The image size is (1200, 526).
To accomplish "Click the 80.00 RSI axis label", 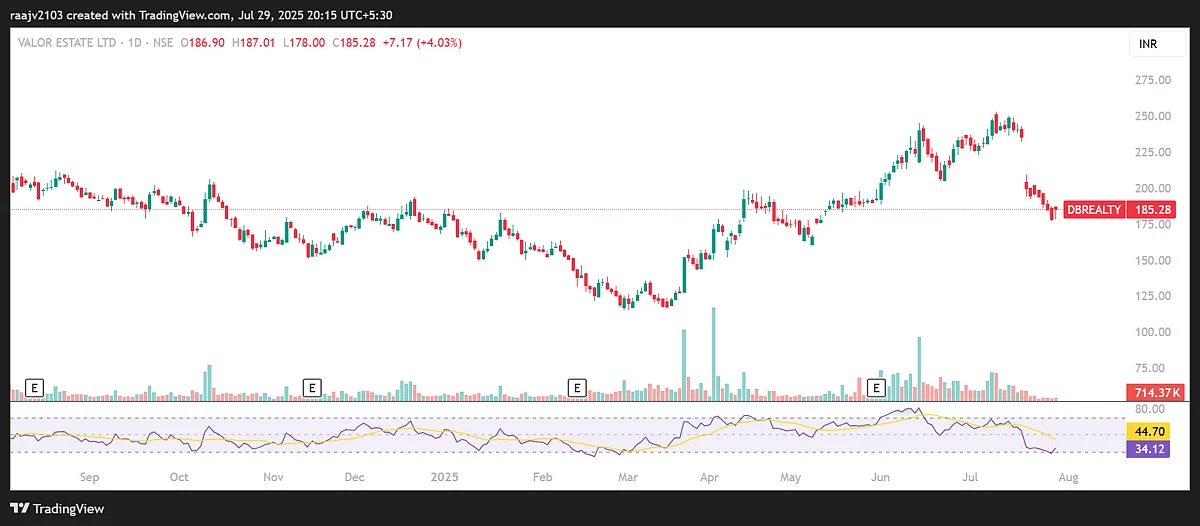I will (1150, 409).
